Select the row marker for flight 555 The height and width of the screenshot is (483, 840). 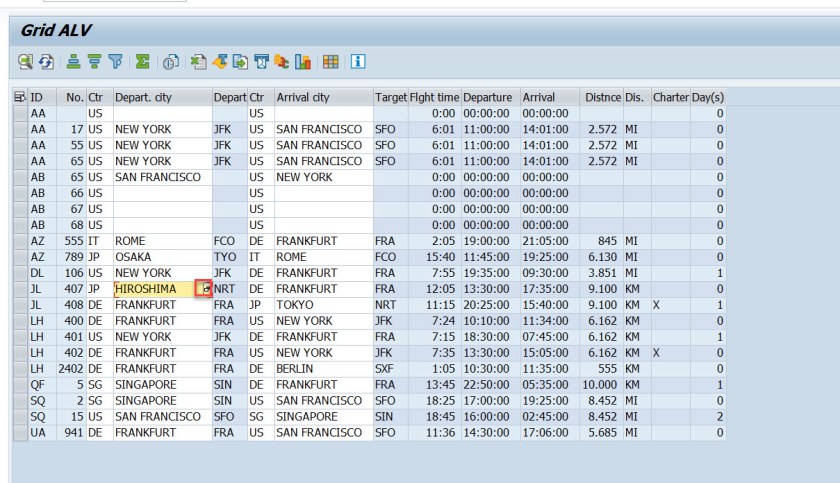tap(20, 241)
